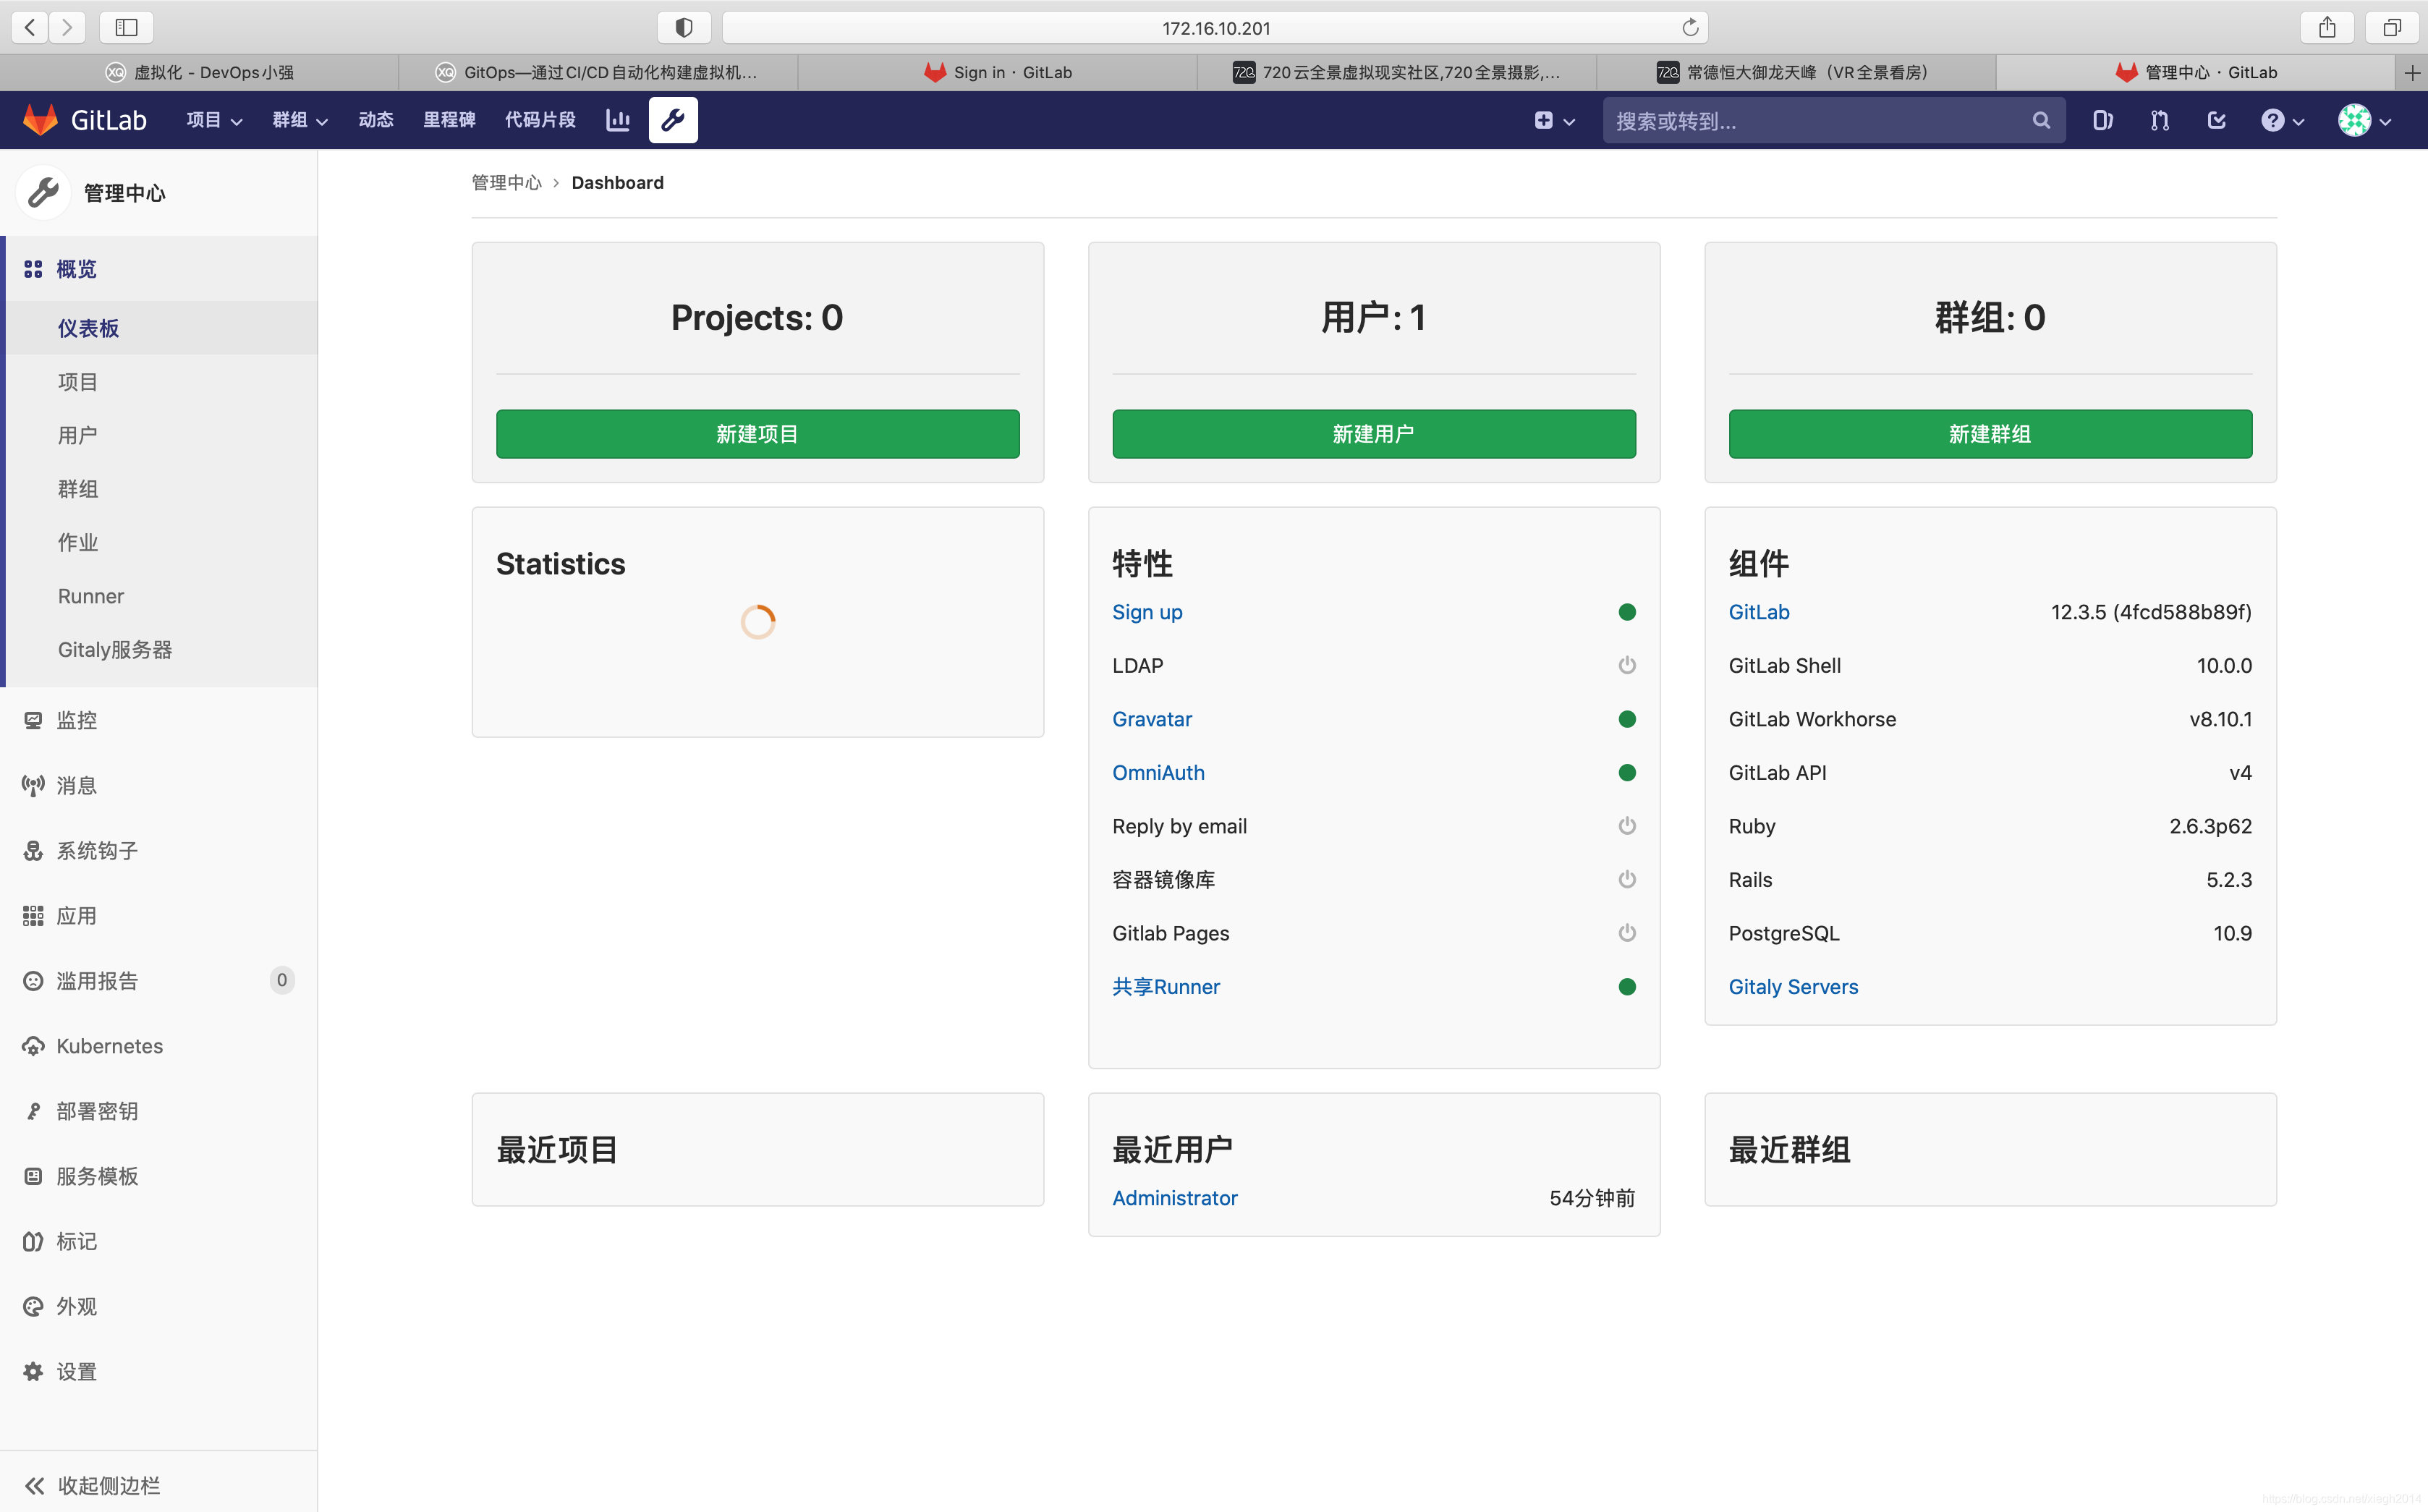
Task: Click the Safari address bar 172.16.10.201
Action: 1215,27
